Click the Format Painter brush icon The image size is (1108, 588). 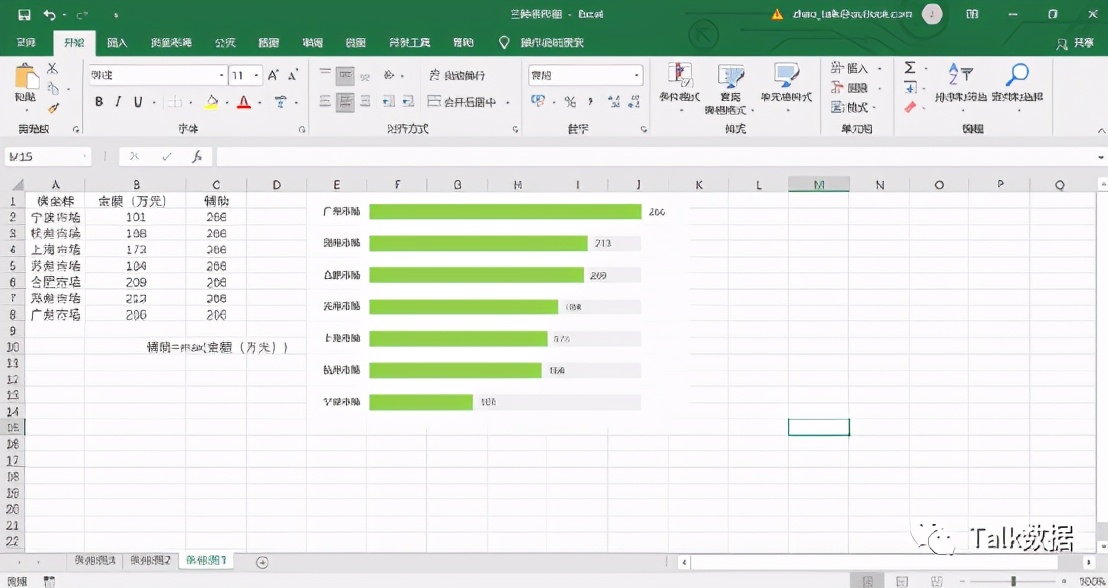tap(53, 108)
